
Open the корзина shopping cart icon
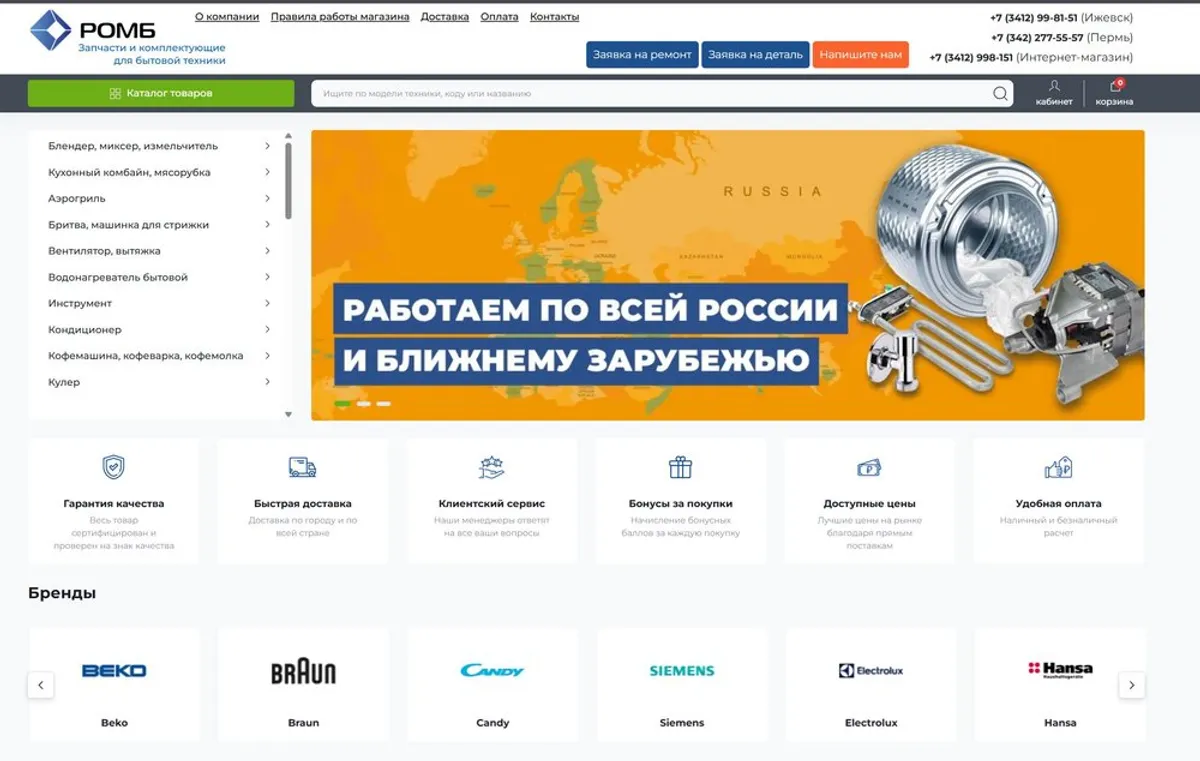pyautogui.click(x=1115, y=86)
